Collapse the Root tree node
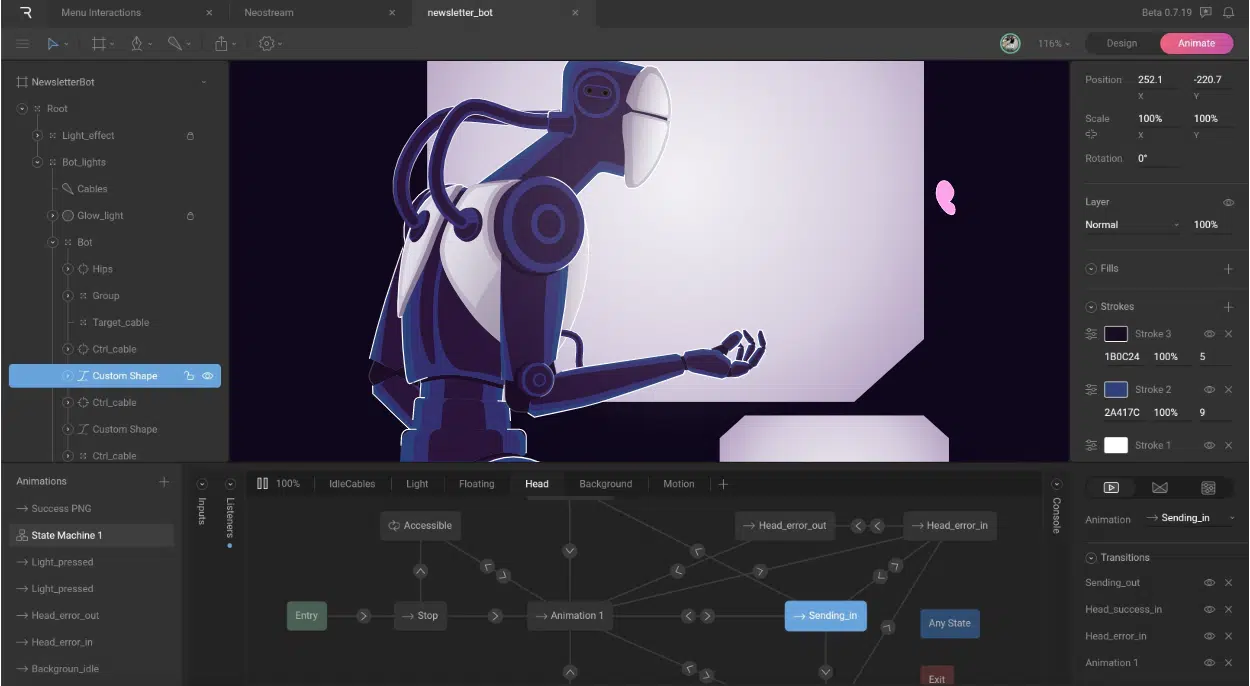The height and width of the screenshot is (686, 1250). (22, 109)
